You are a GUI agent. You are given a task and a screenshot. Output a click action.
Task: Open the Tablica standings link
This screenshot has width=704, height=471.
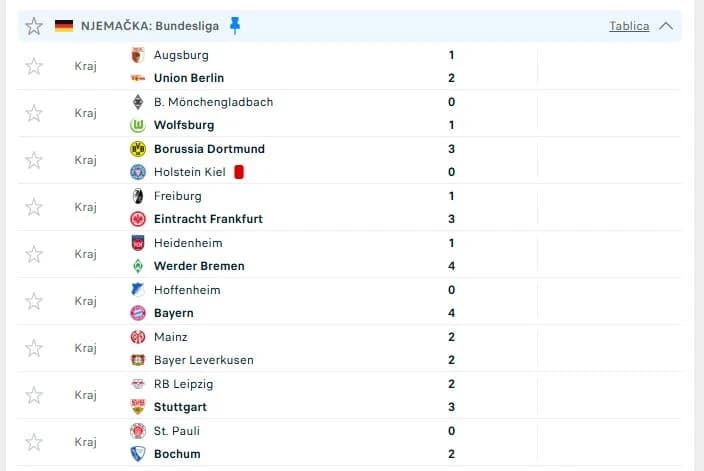pos(629,26)
